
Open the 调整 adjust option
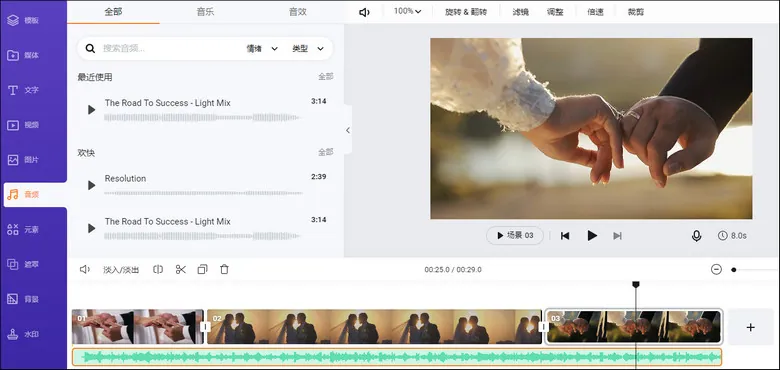click(x=555, y=12)
